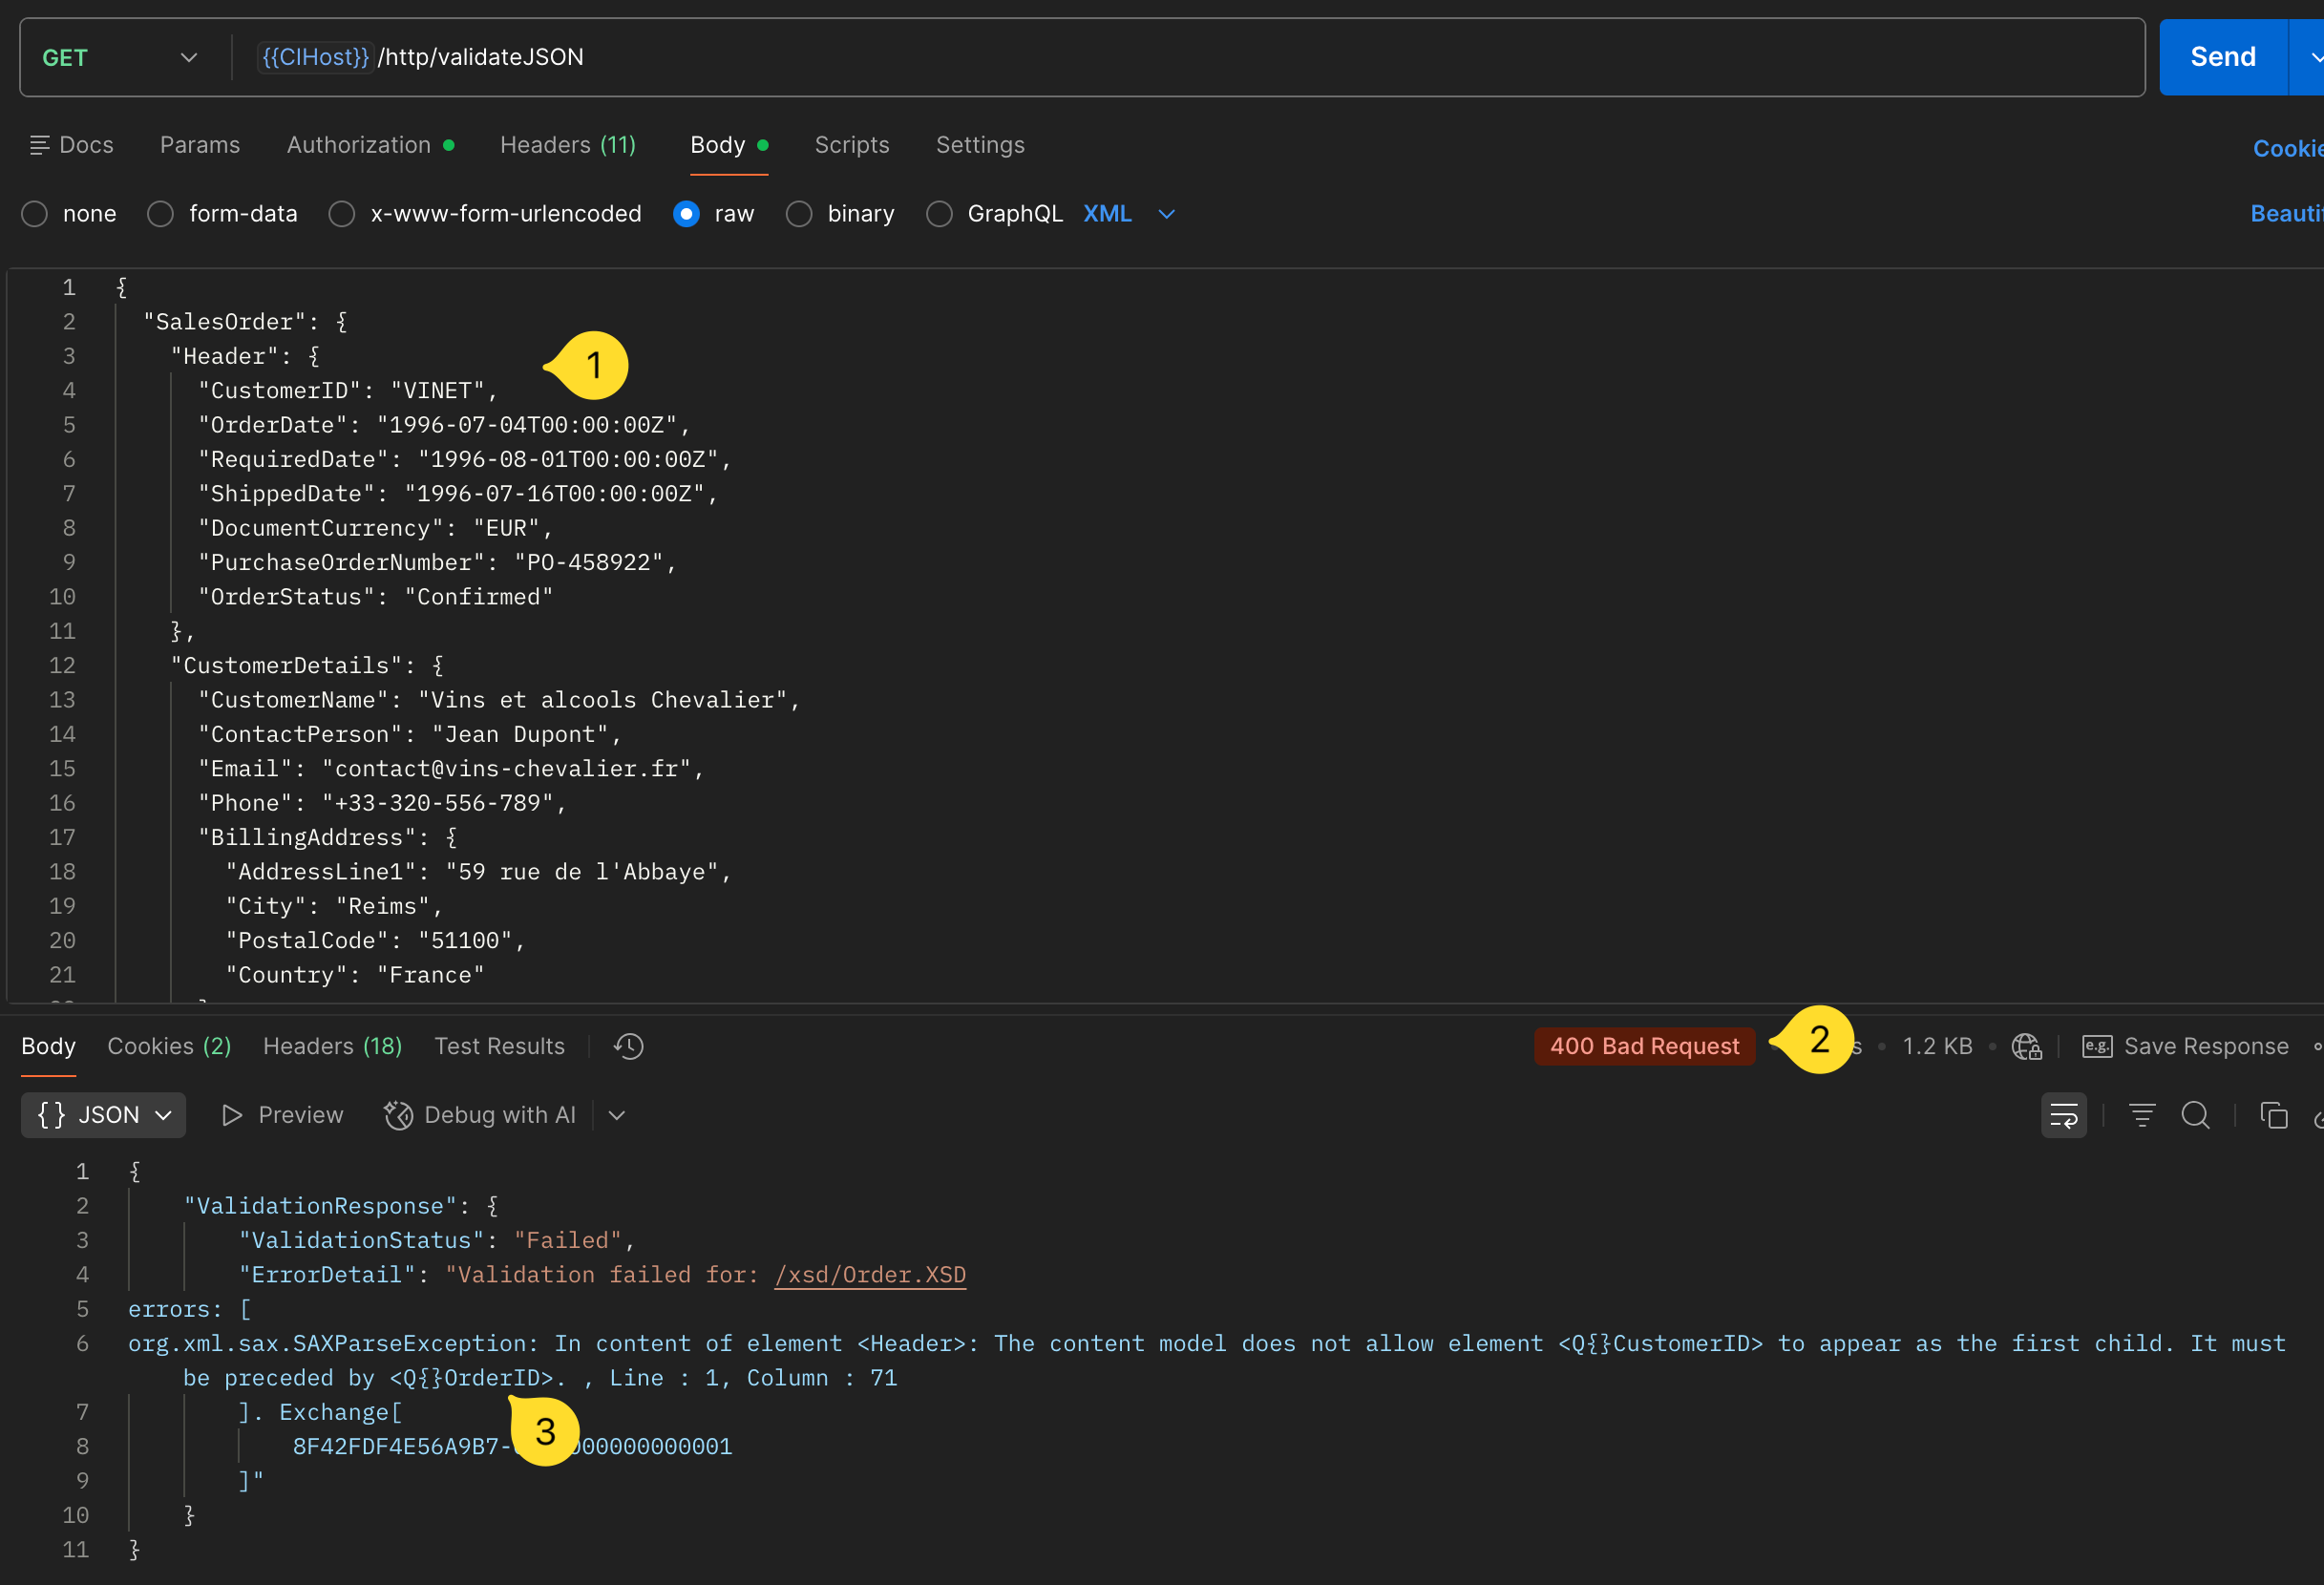2324x1585 pixels.
Task: Expand the JSON response format dropdown
Action: click(x=163, y=1114)
